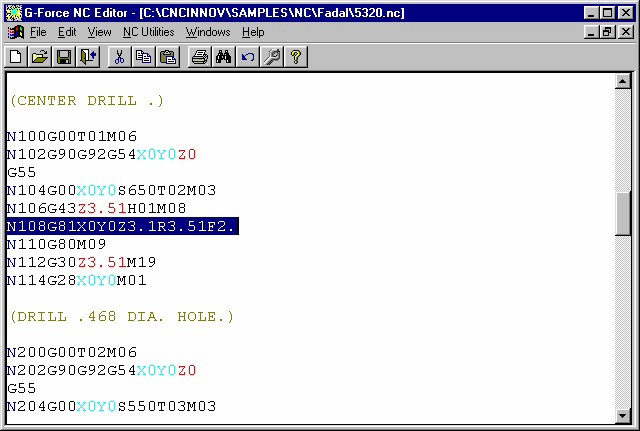Copy selection using the Copy icon
This screenshot has width=640, height=431.
(143, 57)
